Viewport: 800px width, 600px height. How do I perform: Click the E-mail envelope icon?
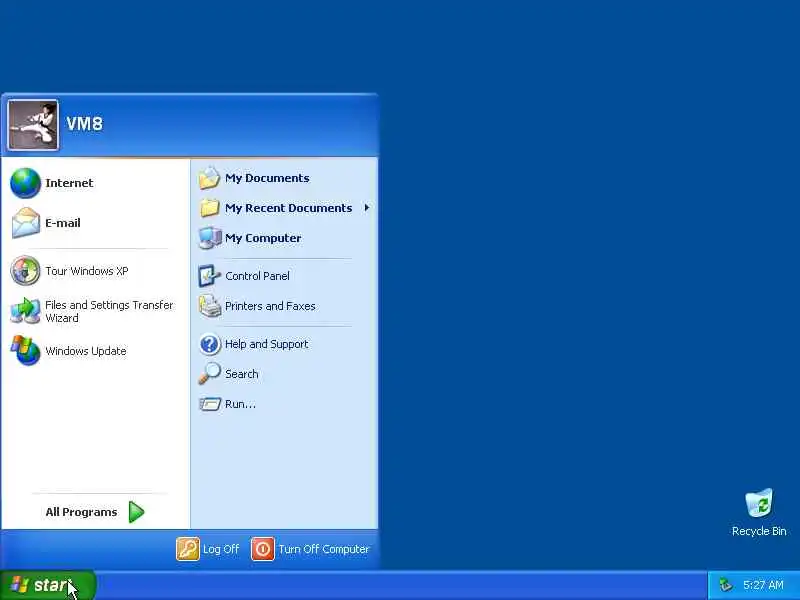(26, 223)
